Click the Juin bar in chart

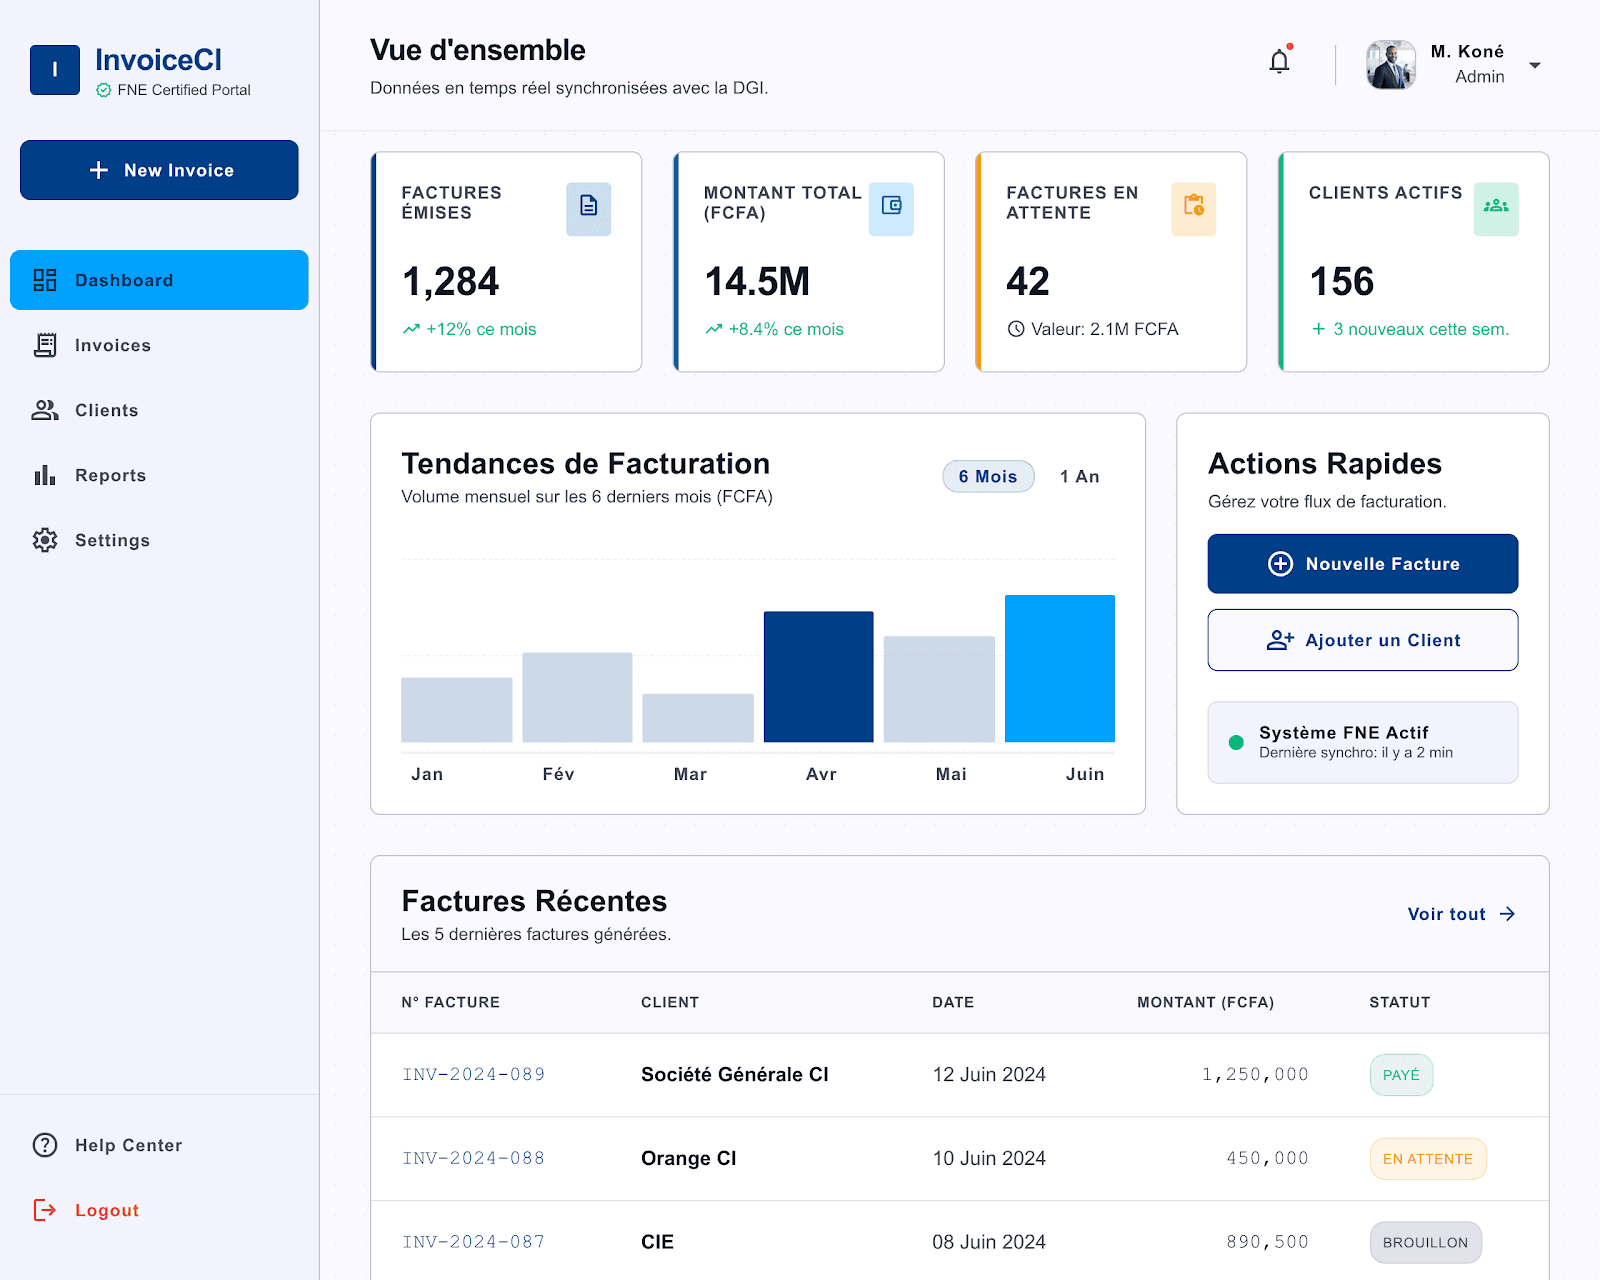point(1060,668)
